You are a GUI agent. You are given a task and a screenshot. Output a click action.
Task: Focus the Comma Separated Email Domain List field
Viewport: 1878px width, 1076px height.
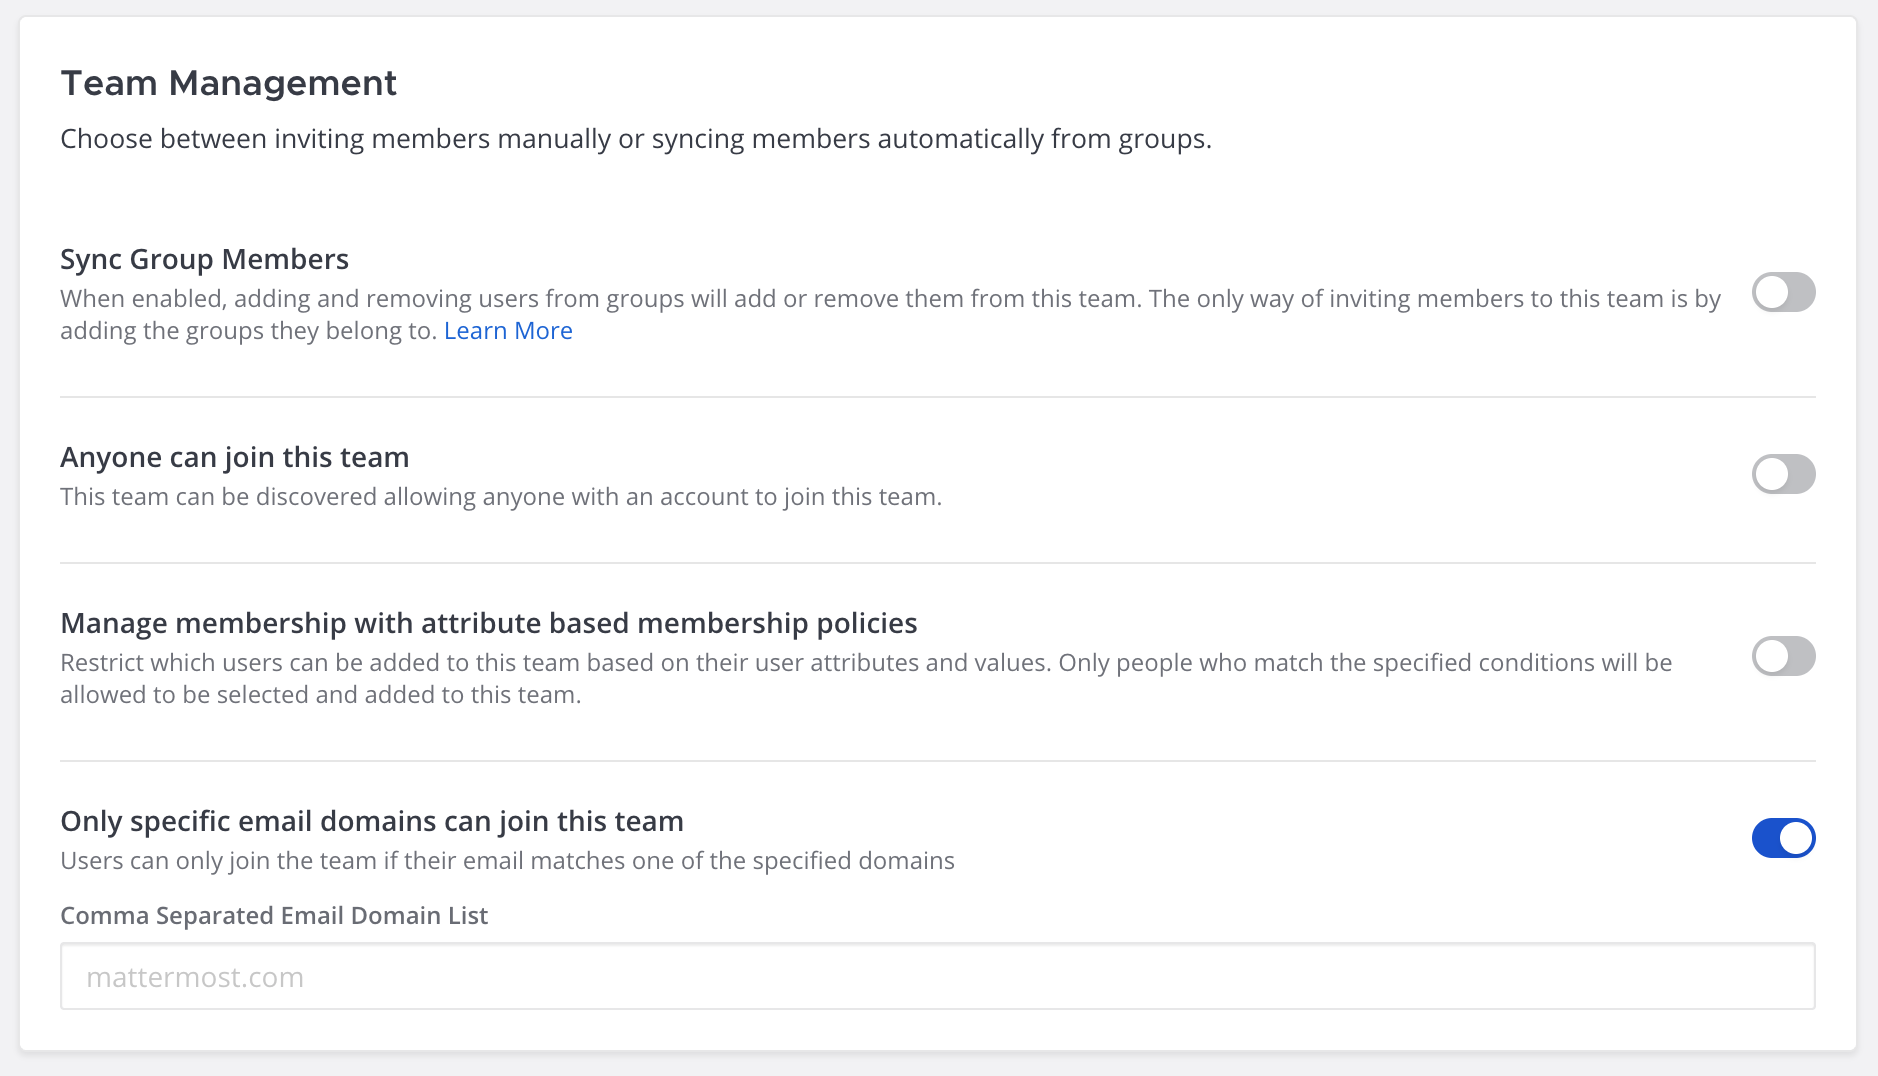point(937,976)
